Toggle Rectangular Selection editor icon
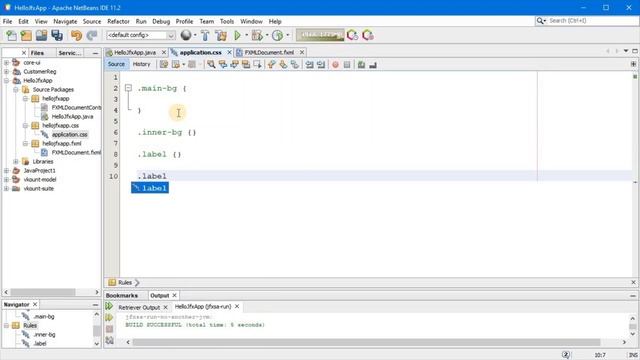 (x=257, y=64)
